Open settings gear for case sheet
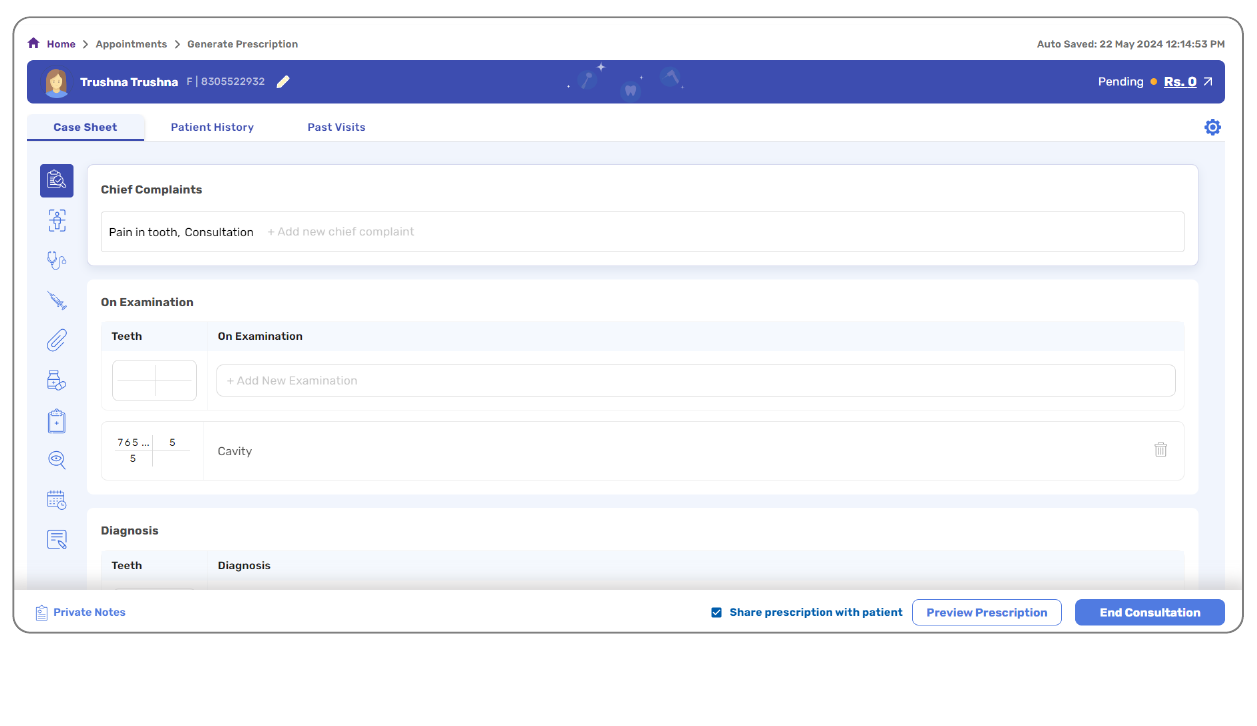The width and height of the screenshot is (1257, 726). [x=1212, y=127]
